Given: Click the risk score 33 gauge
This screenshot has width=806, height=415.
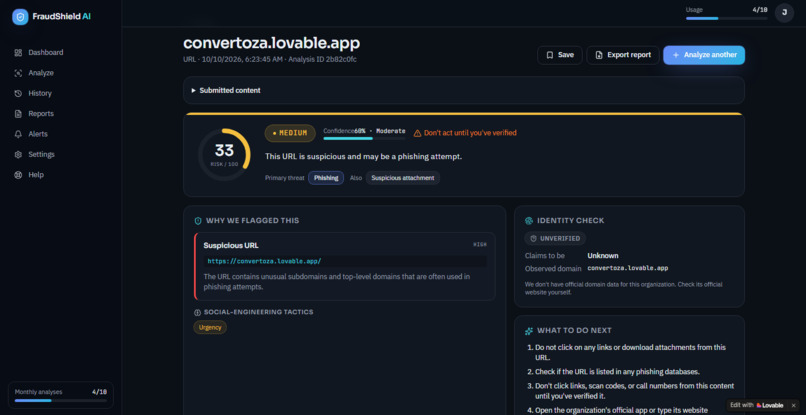Looking at the screenshot, I should [x=224, y=155].
